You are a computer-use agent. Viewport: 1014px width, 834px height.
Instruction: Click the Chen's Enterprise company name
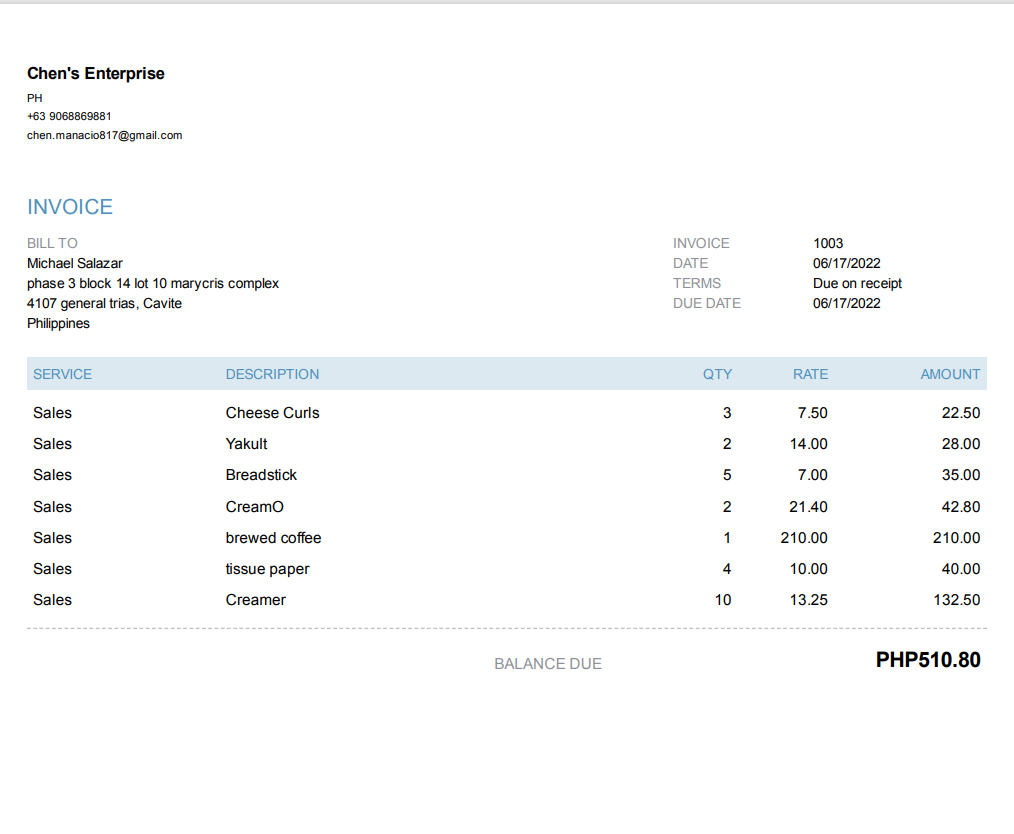point(96,74)
